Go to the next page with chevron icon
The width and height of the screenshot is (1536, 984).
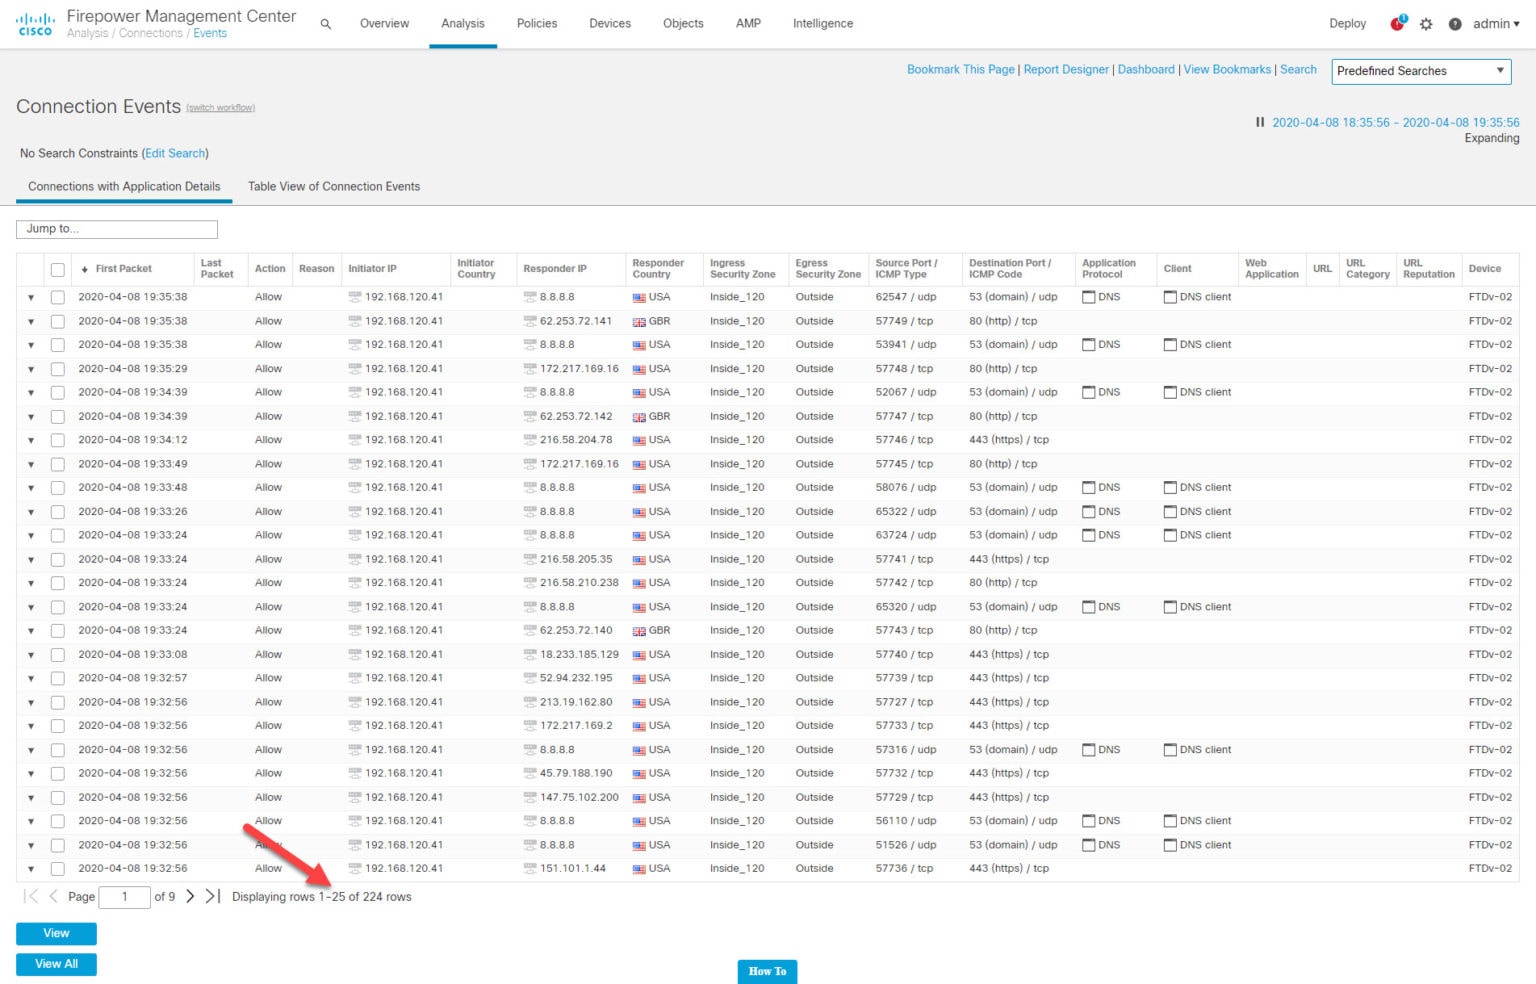[x=190, y=896]
